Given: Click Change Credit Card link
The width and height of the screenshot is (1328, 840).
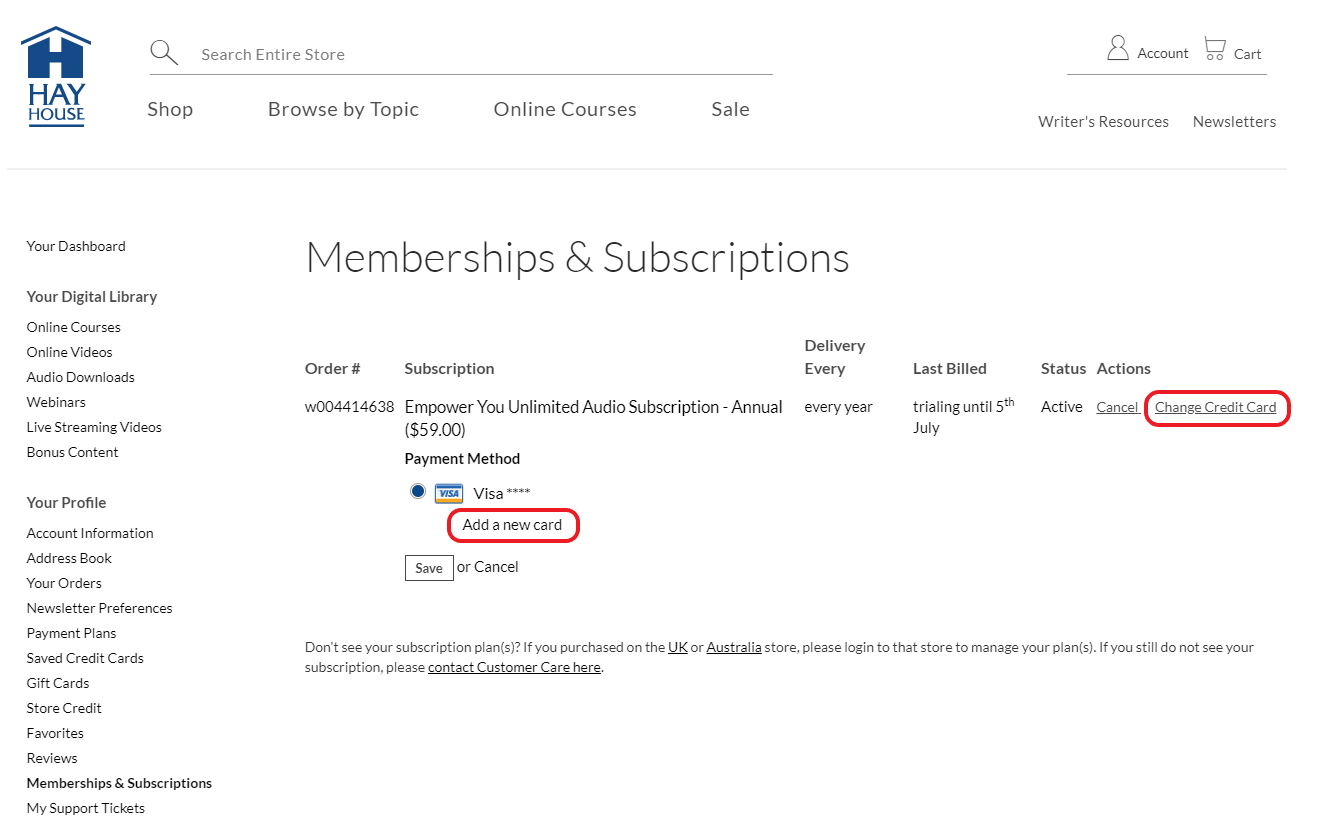Looking at the screenshot, I should click(1215, 408).
